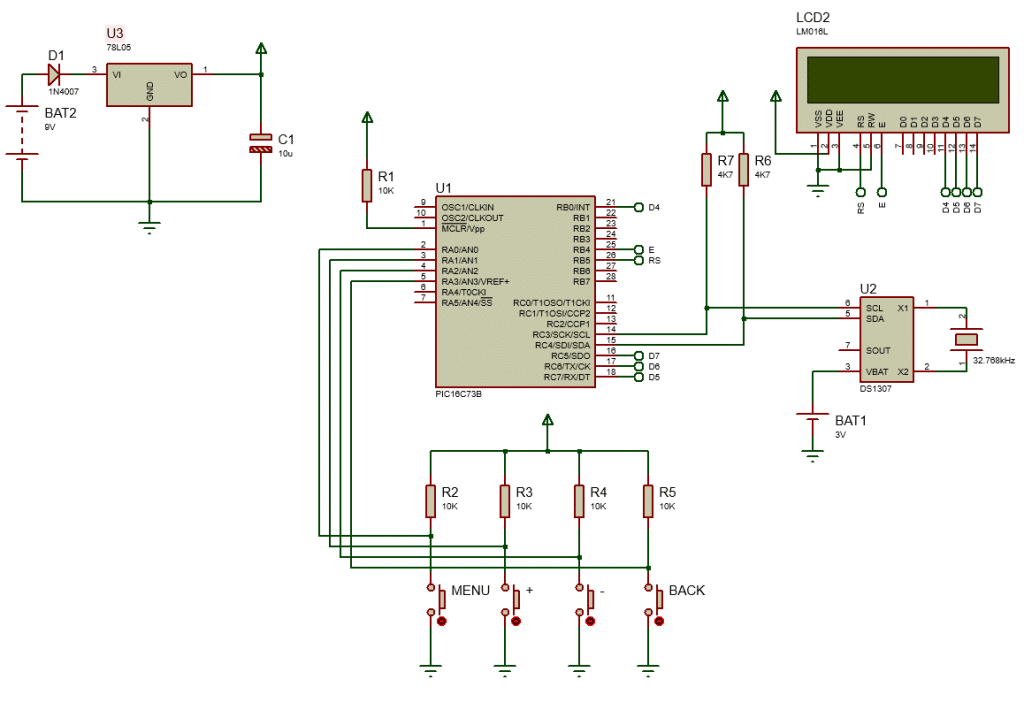Select the D5 terminal at RC7/RX/DT
This screenshot has height=710, width=1024.
tap(639, 377)
